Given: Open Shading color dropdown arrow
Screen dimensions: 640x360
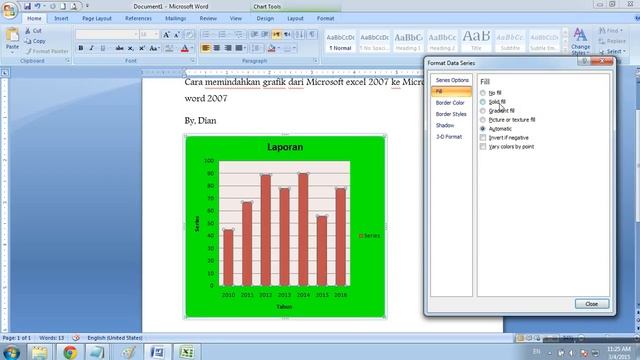Looking at the screenshot, I should click(278, 48).
